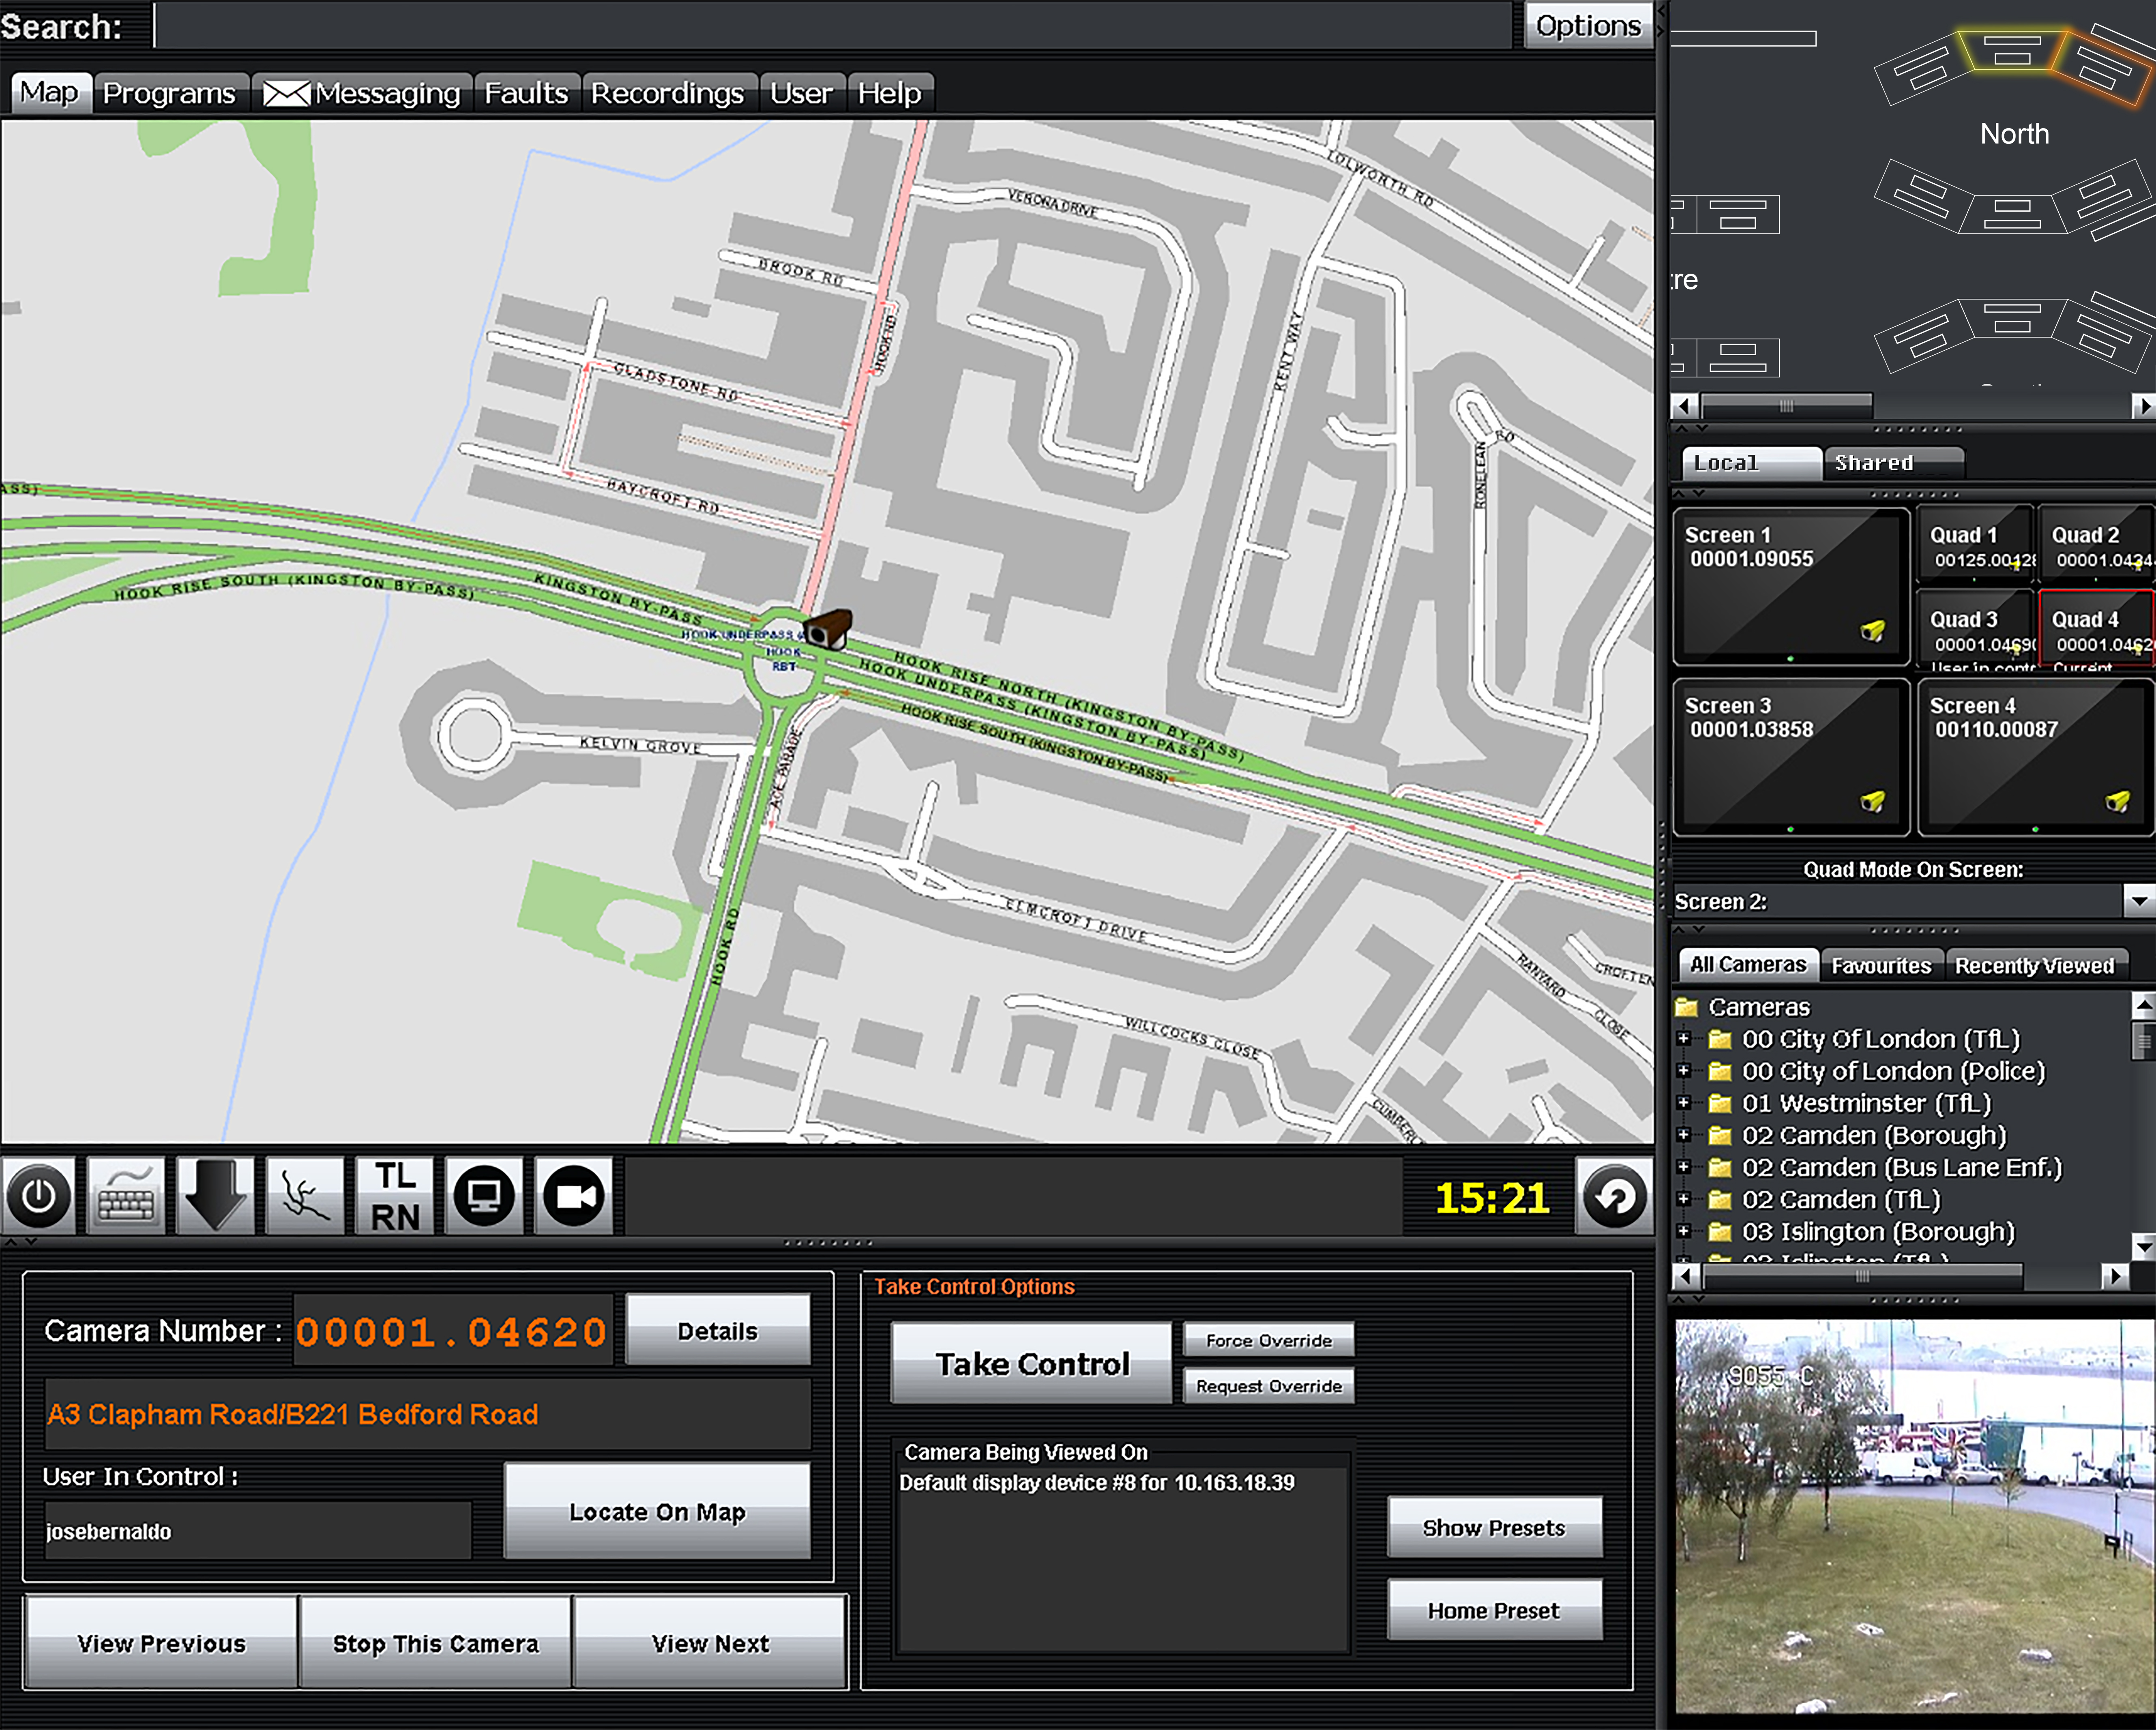Image resolution: width=2156 pixels, height=1730 pixels.
Task: Click View Previous button
Action: 161,1643
